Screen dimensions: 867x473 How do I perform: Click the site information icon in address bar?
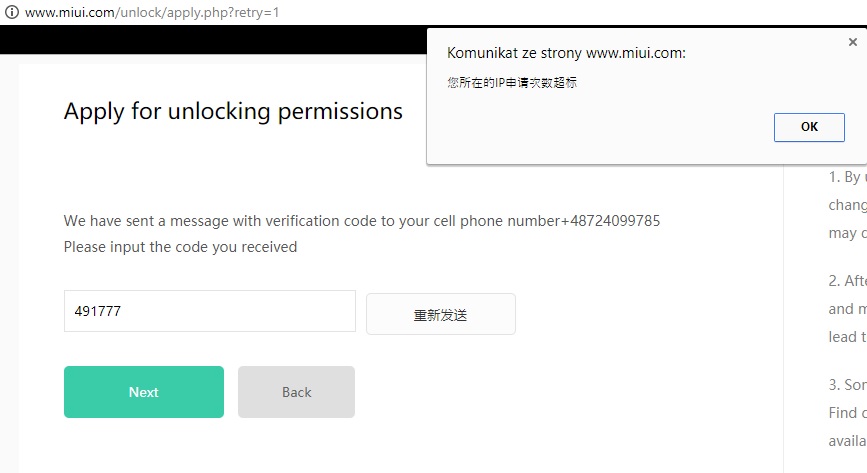tap(12, 13)
